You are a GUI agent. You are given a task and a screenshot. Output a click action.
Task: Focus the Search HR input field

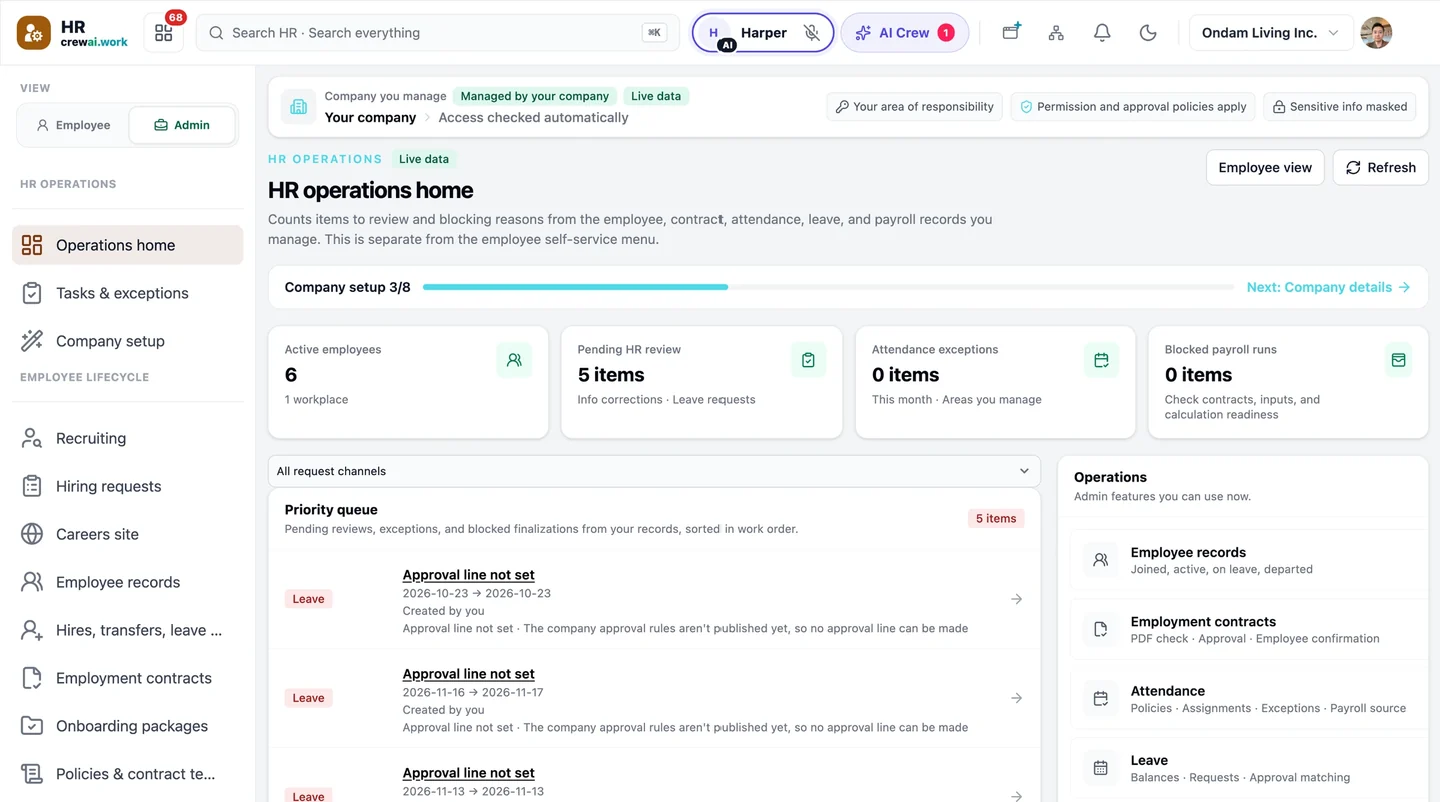[x=437, y=33]
